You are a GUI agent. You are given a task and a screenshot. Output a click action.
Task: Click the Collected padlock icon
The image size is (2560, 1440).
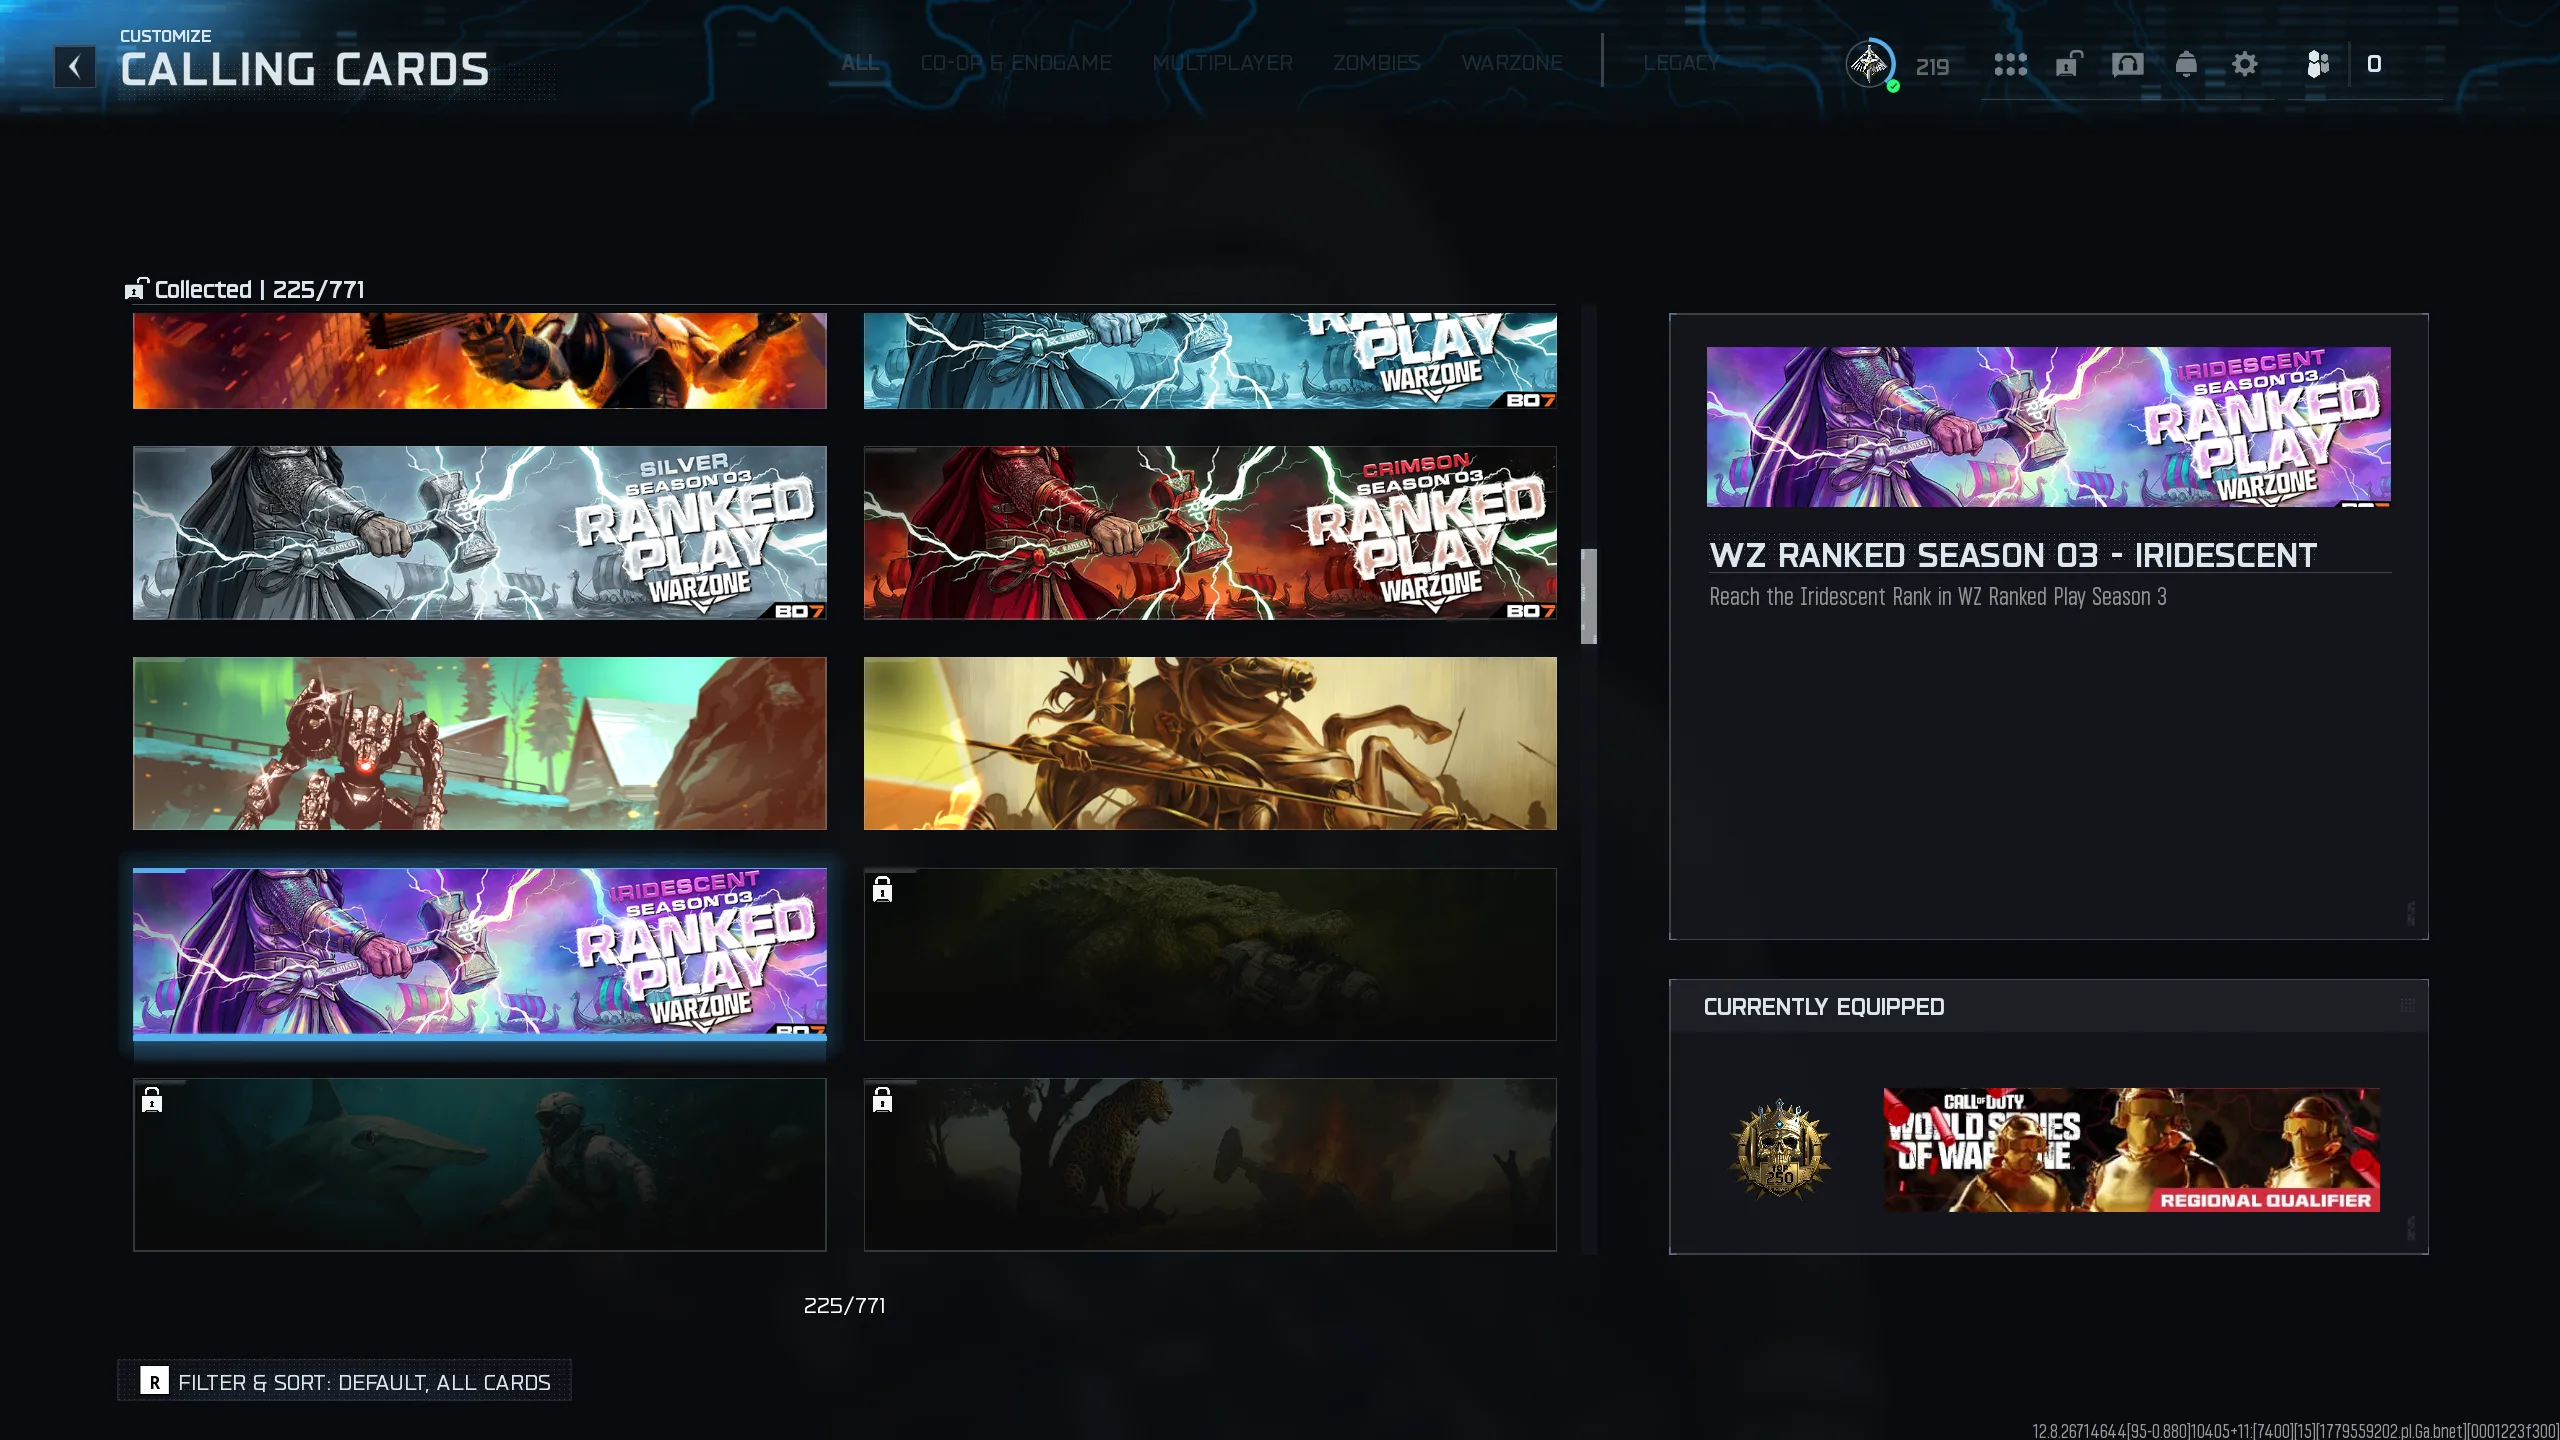[x=136, y=289]
